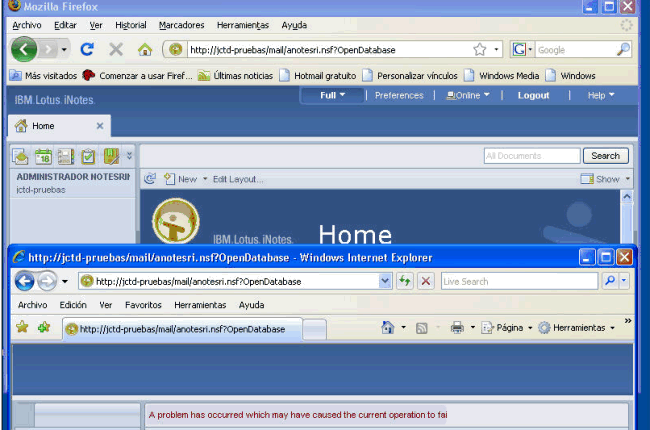The height and width of the screenshot is (430, 650).
Task: Click iNotes scrollbar up arrow
Action: (x=627, y=196)
